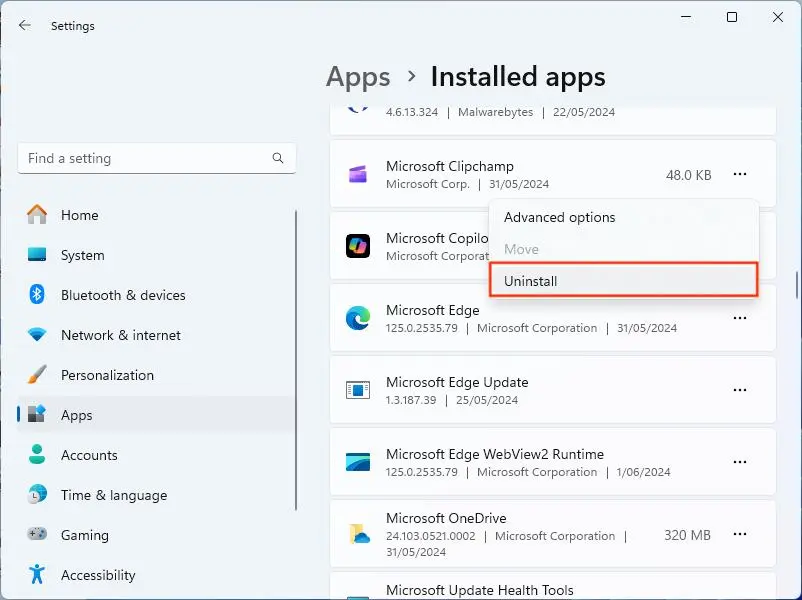Maximize the Settings window

[732, 17]
